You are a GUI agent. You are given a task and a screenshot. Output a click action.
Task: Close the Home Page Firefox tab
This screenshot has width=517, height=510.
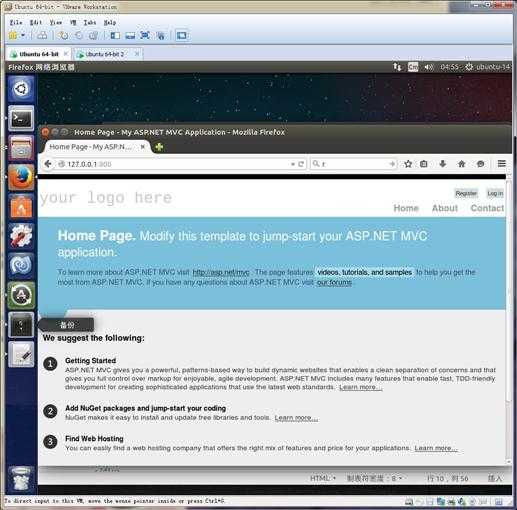[x=143, y=147]
